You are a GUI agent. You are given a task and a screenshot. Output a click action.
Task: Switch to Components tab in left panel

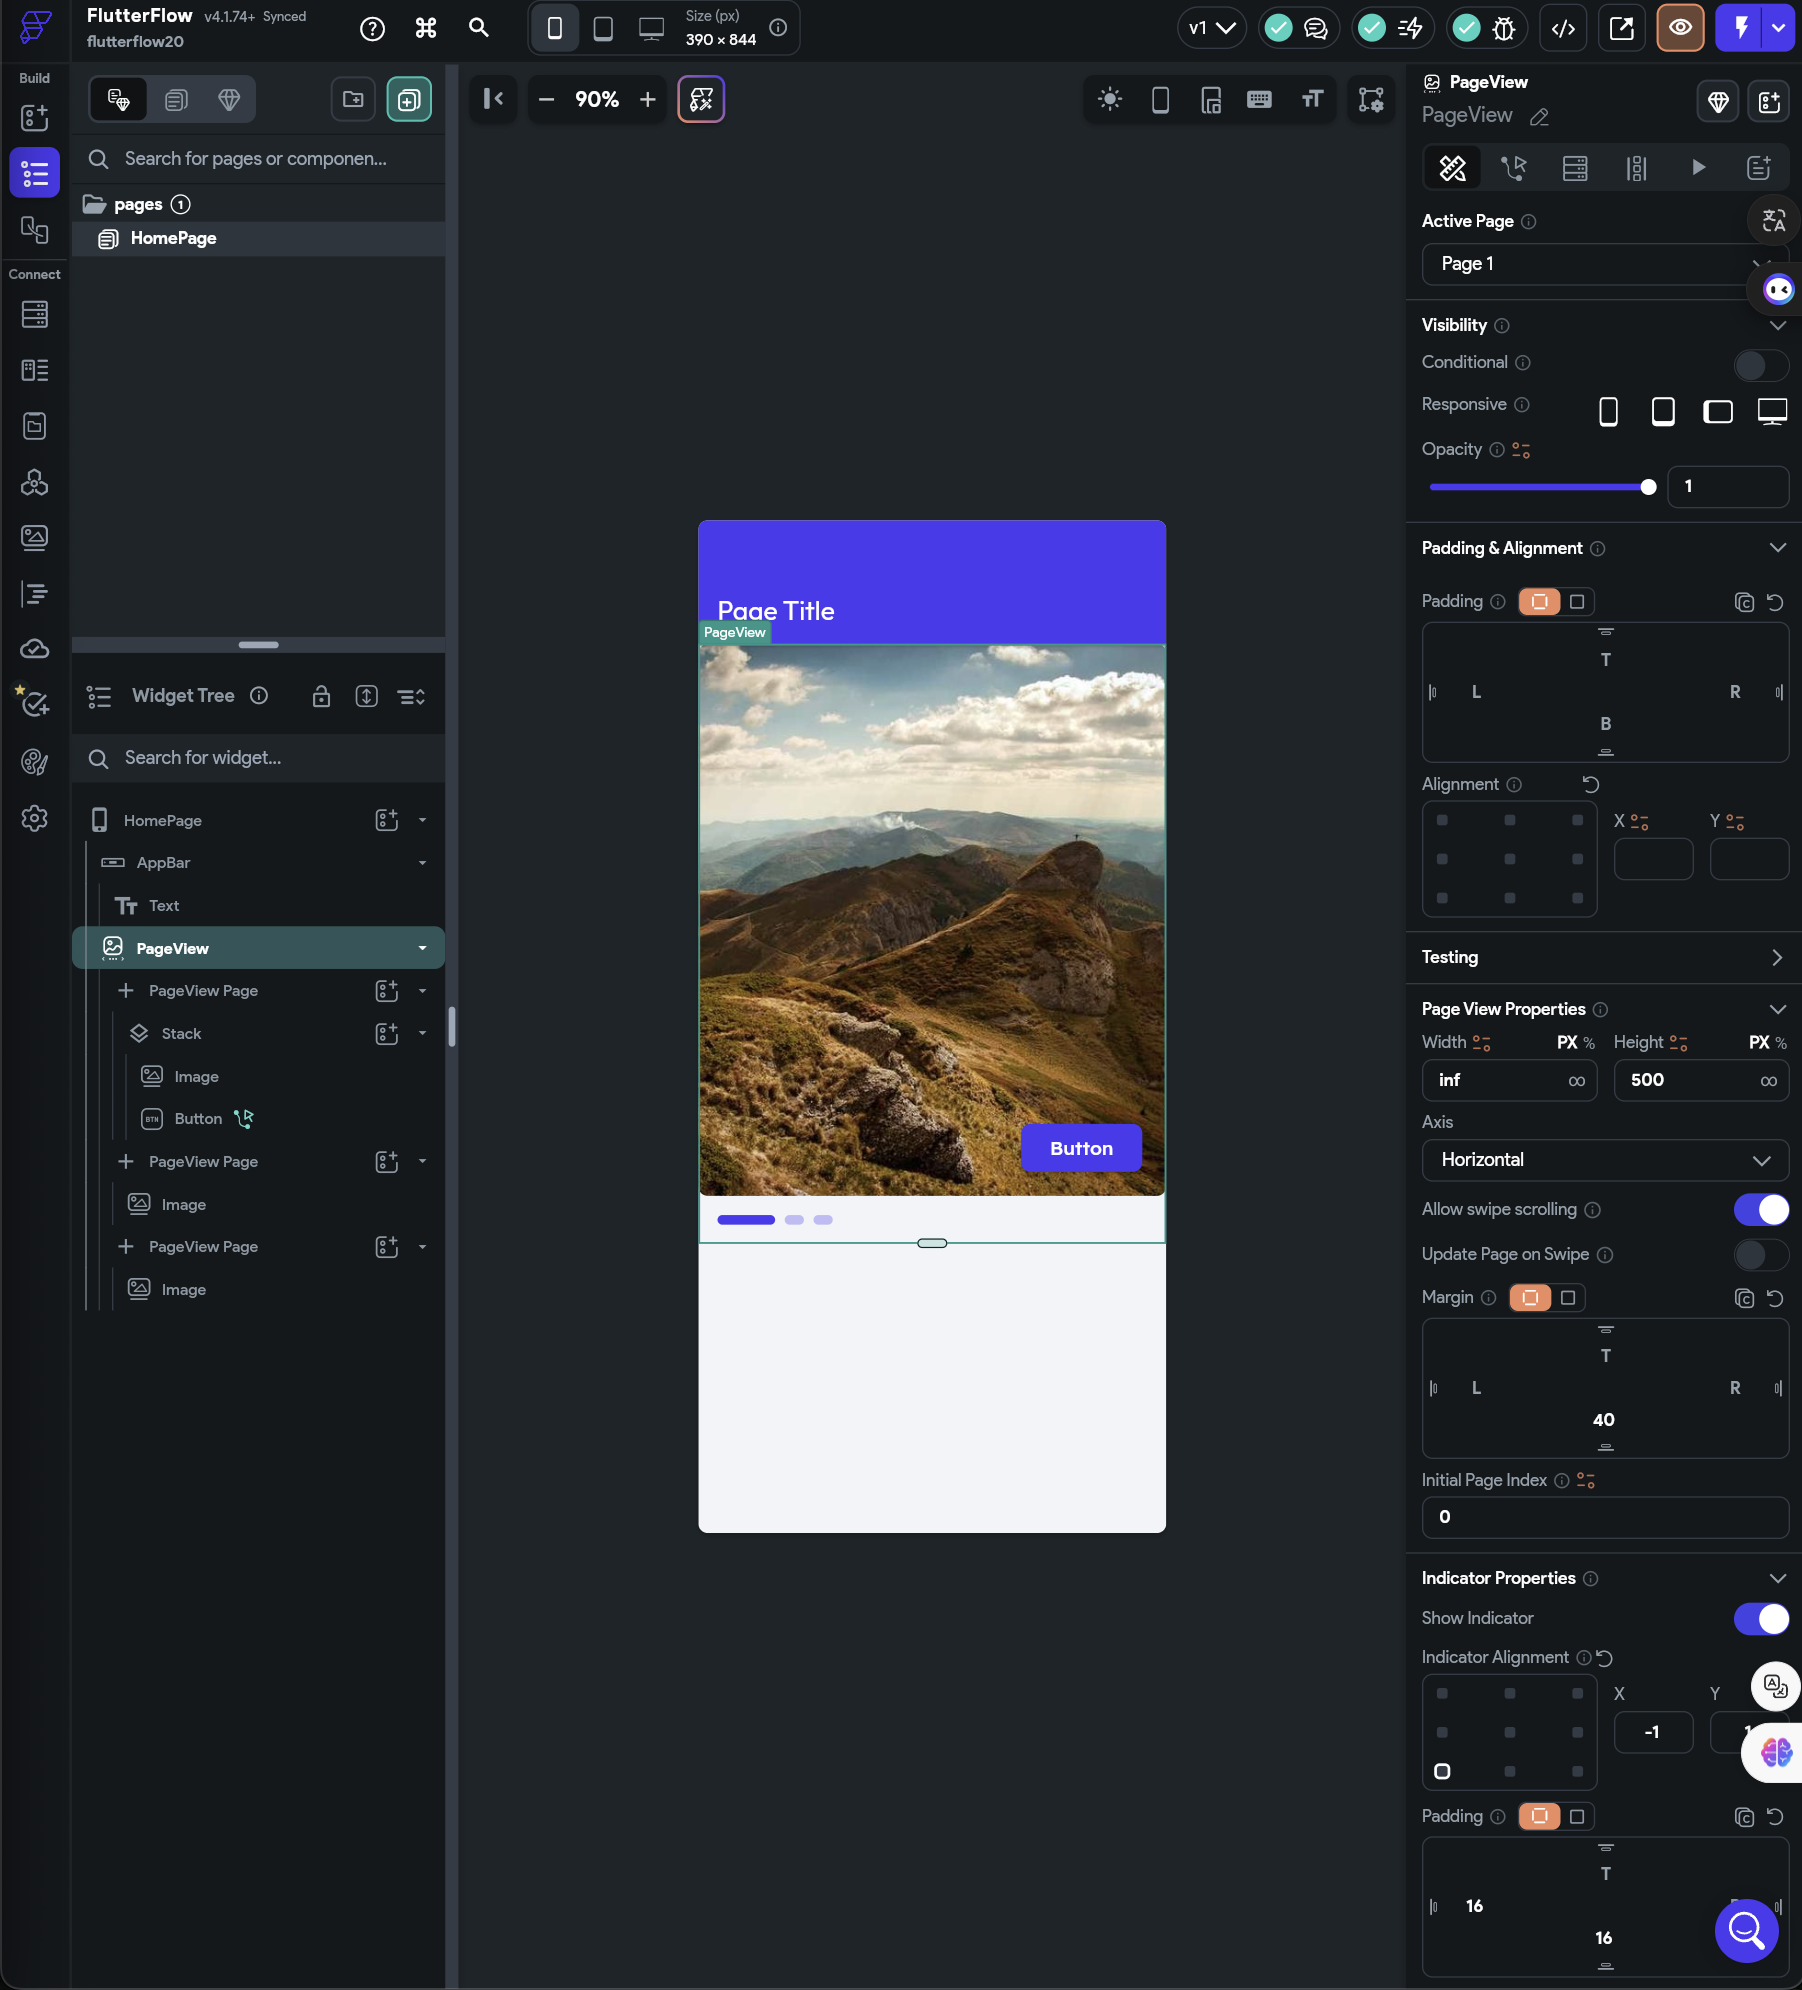coord(229,100)
